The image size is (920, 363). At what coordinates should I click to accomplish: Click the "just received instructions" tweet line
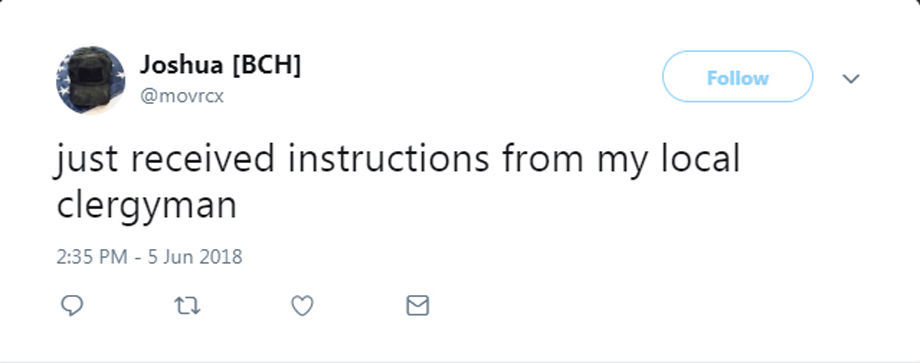(398, 159)
